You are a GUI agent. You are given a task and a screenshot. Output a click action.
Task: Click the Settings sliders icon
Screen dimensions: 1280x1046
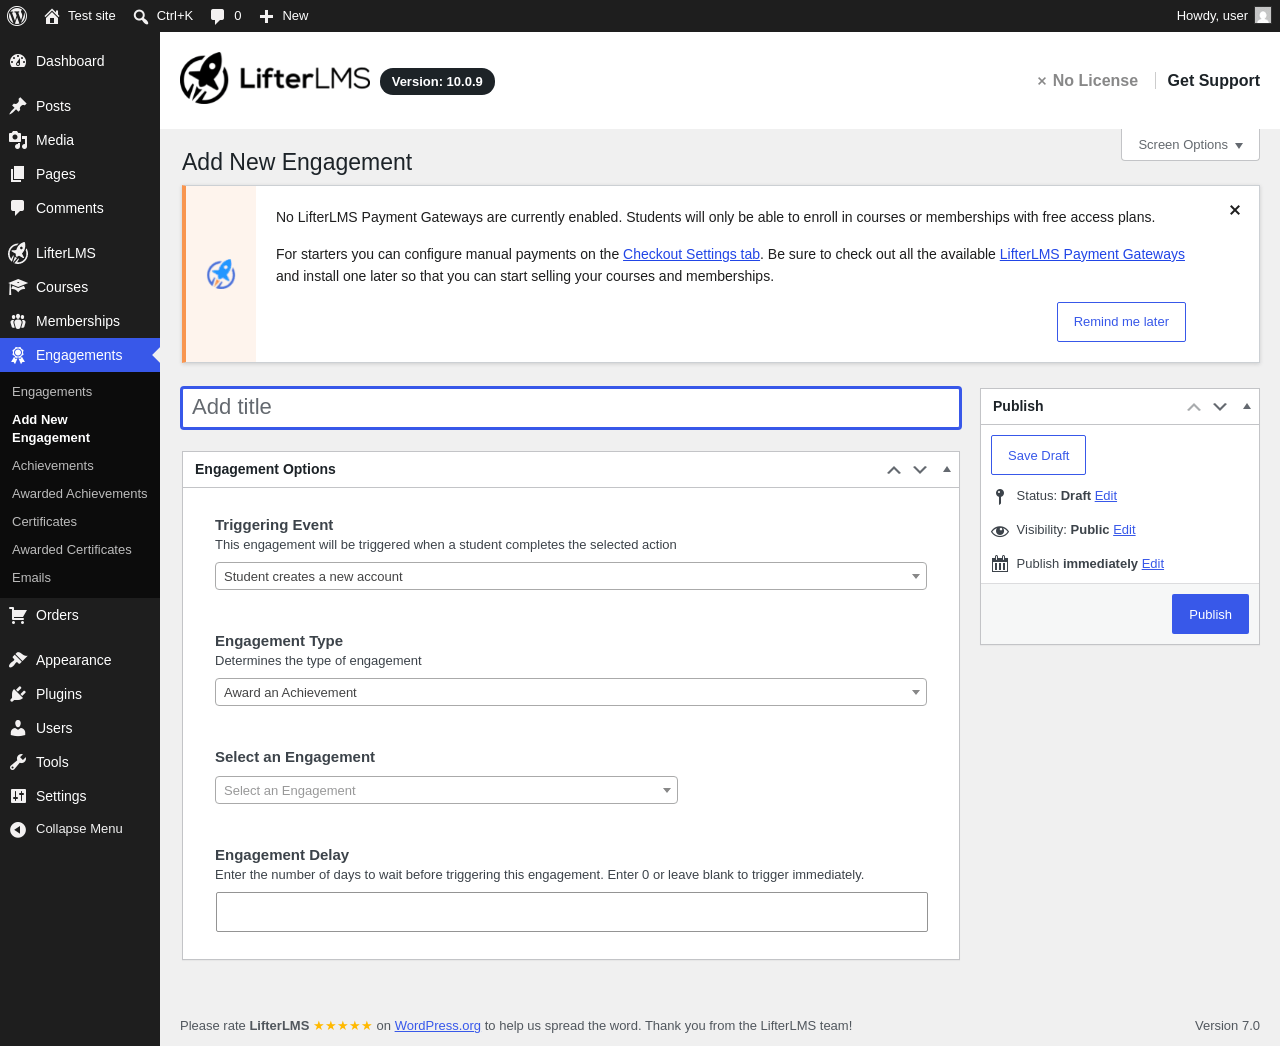click(18, 796)
